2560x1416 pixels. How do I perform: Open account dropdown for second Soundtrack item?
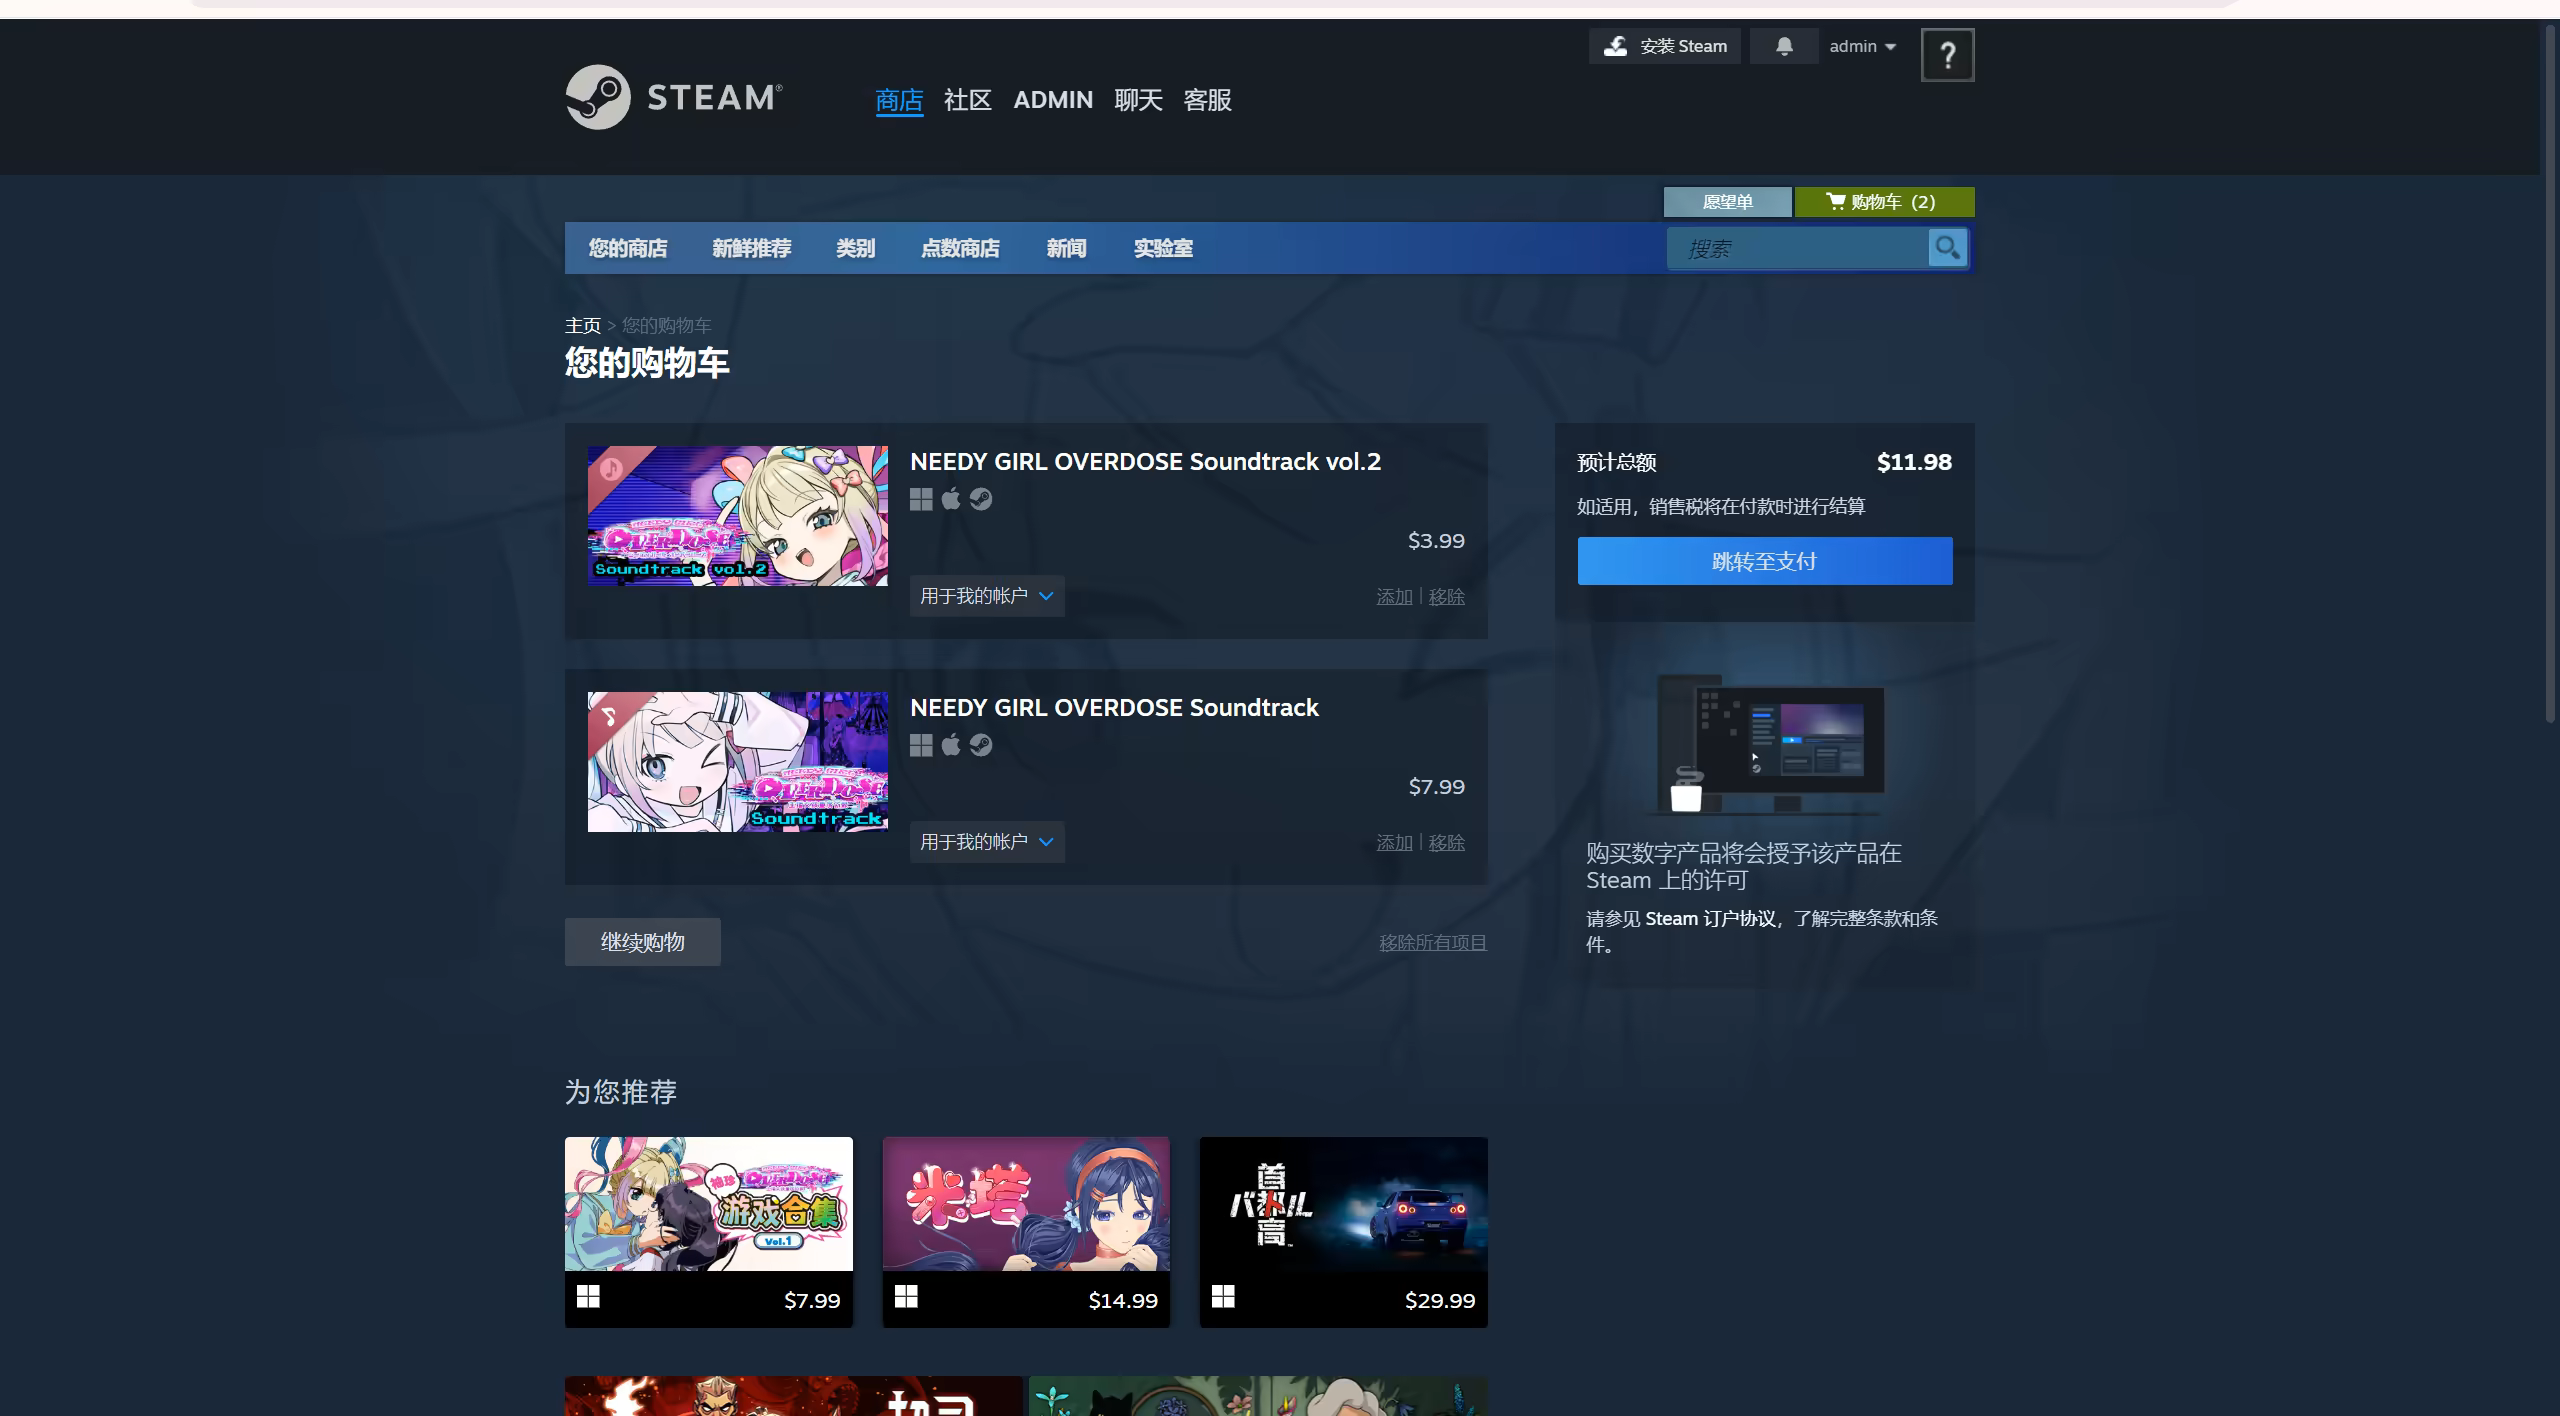click(x=986, y=842)
